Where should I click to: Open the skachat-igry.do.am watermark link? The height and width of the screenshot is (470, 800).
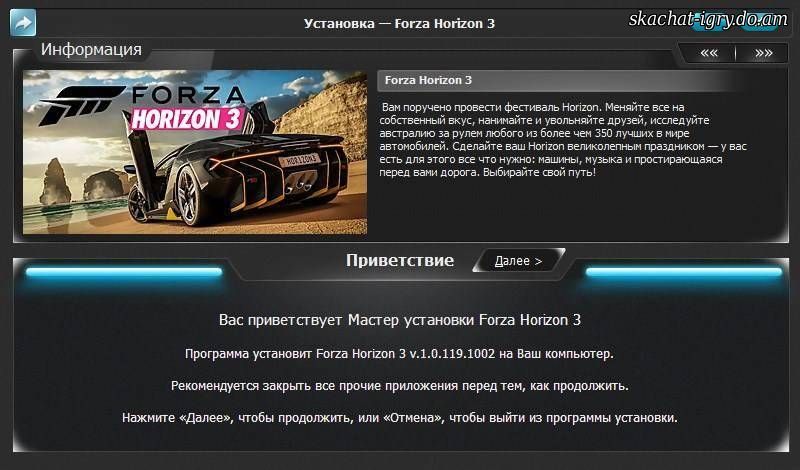708,19
